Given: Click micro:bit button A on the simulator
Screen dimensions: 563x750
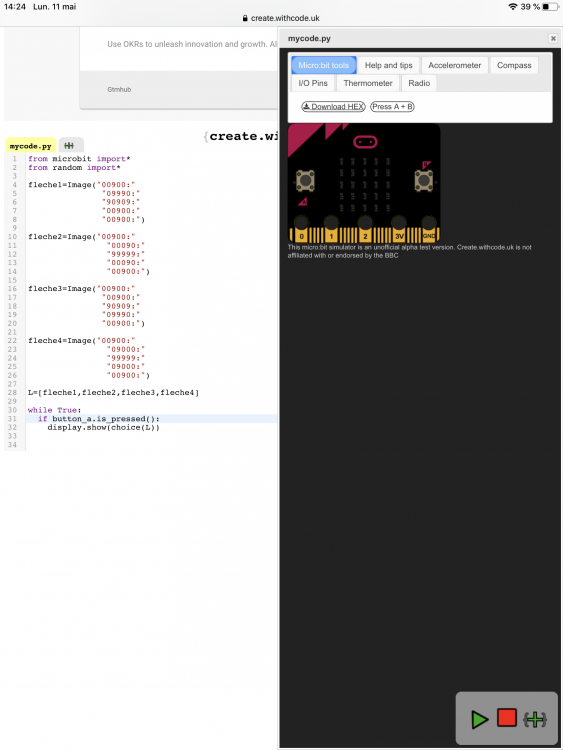Looking at the screenshot, I should pyautogui.click(x=305, y=180).
